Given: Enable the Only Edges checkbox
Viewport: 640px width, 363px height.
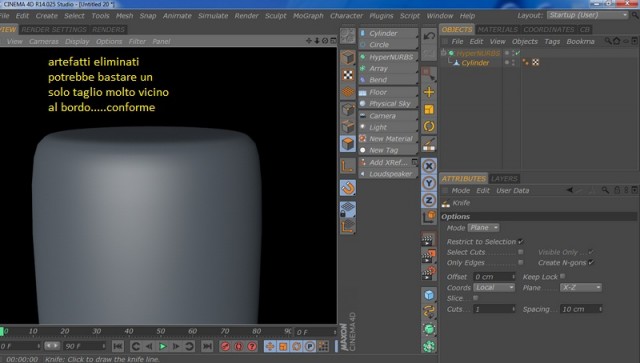Looking at the screenshot, I should [520, 263].
